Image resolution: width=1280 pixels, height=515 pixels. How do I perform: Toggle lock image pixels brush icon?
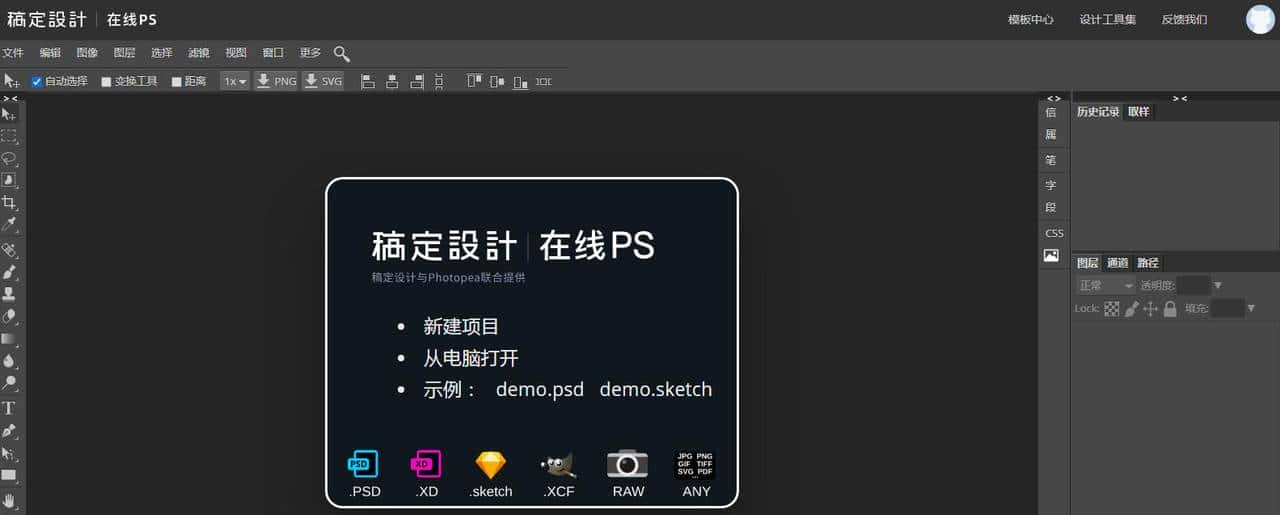[1131, 309]
